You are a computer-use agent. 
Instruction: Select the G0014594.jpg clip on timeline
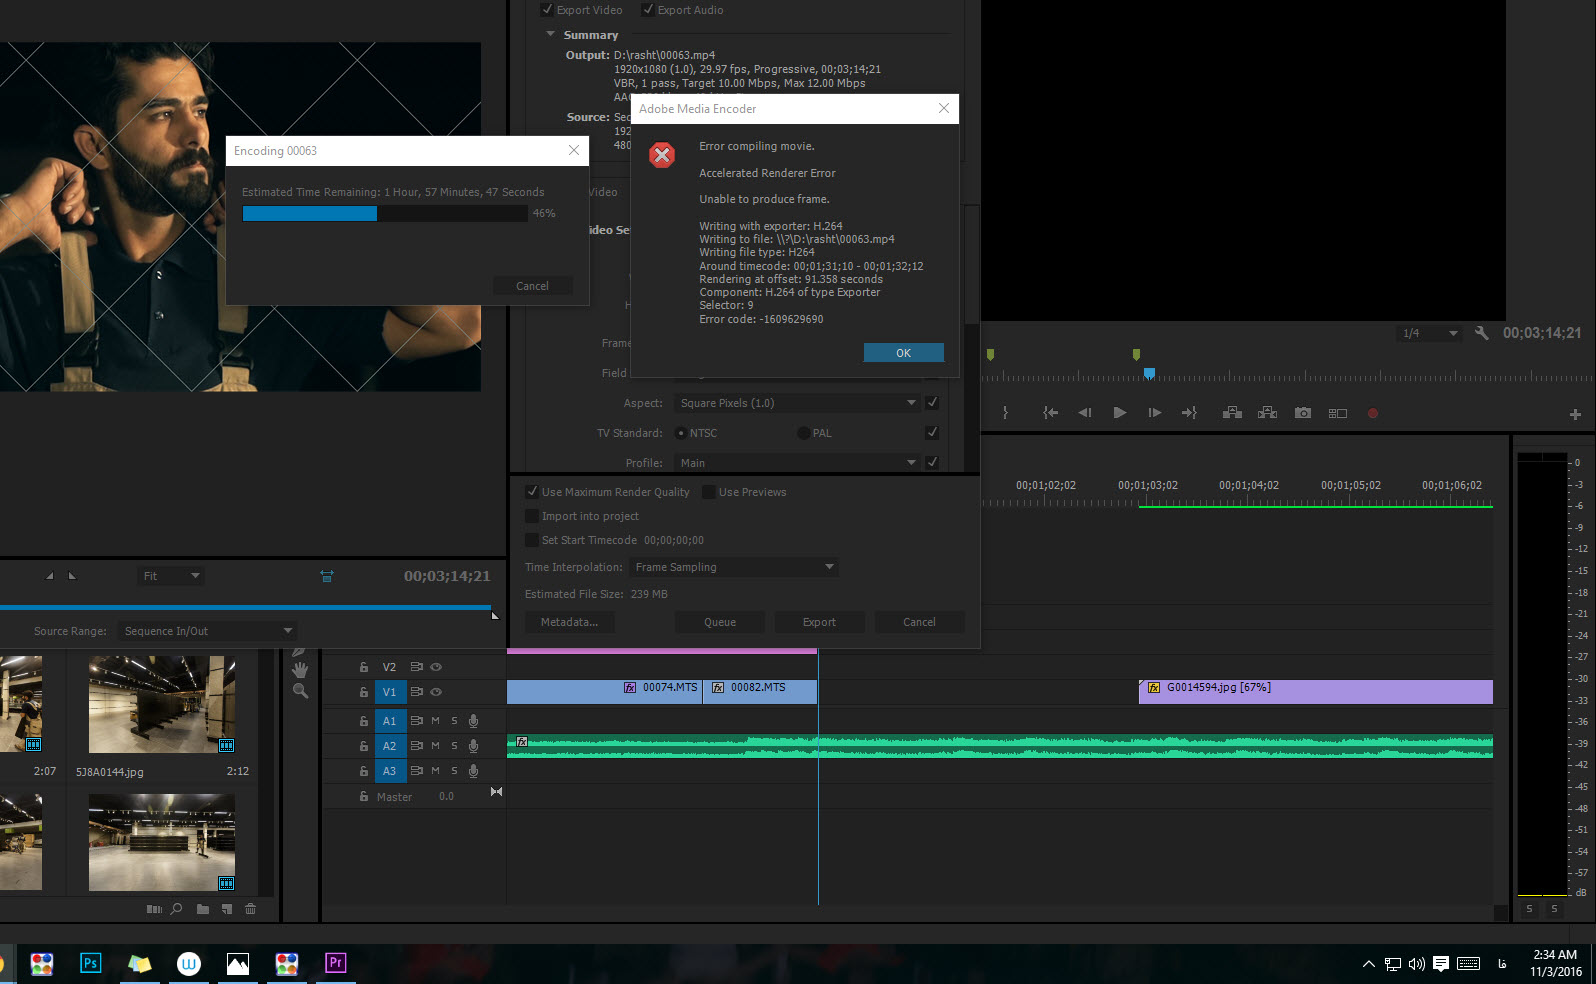coord(1316,692)
